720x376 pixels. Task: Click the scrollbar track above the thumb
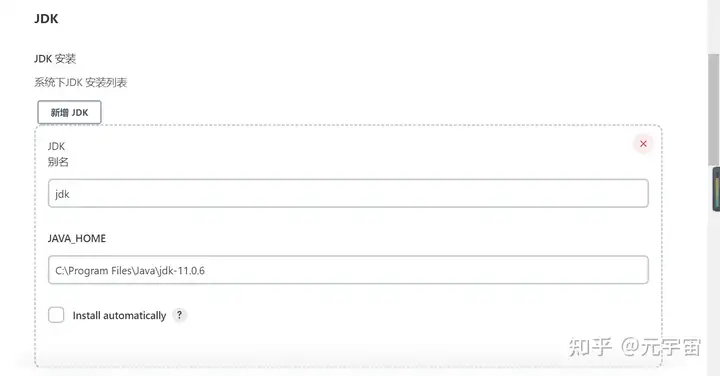click(x=713, y=27)
